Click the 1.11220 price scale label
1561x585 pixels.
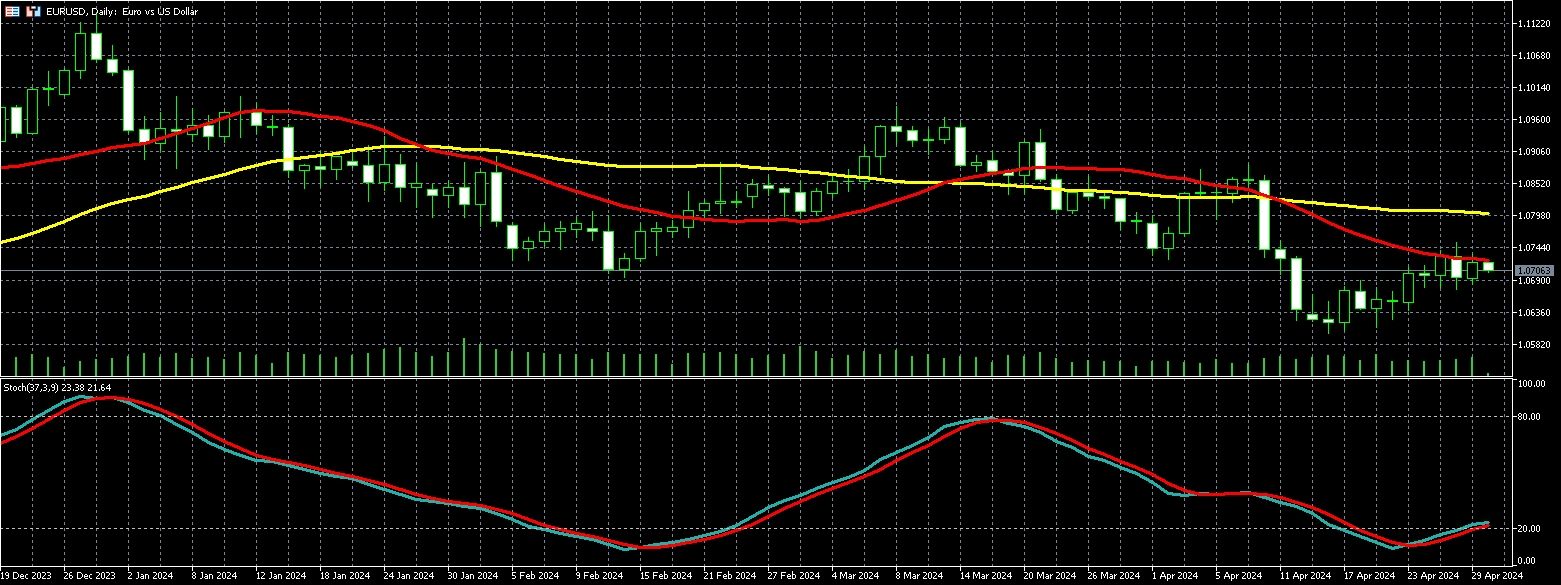point(1532,23)
